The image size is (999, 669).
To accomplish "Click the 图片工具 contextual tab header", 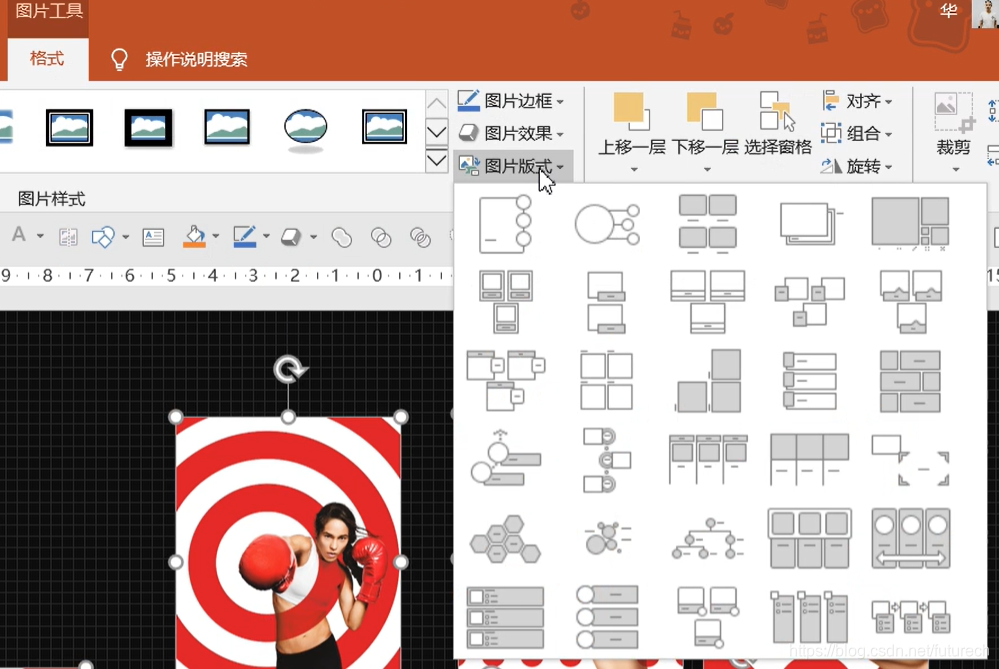I will click(x=48, y=11).
